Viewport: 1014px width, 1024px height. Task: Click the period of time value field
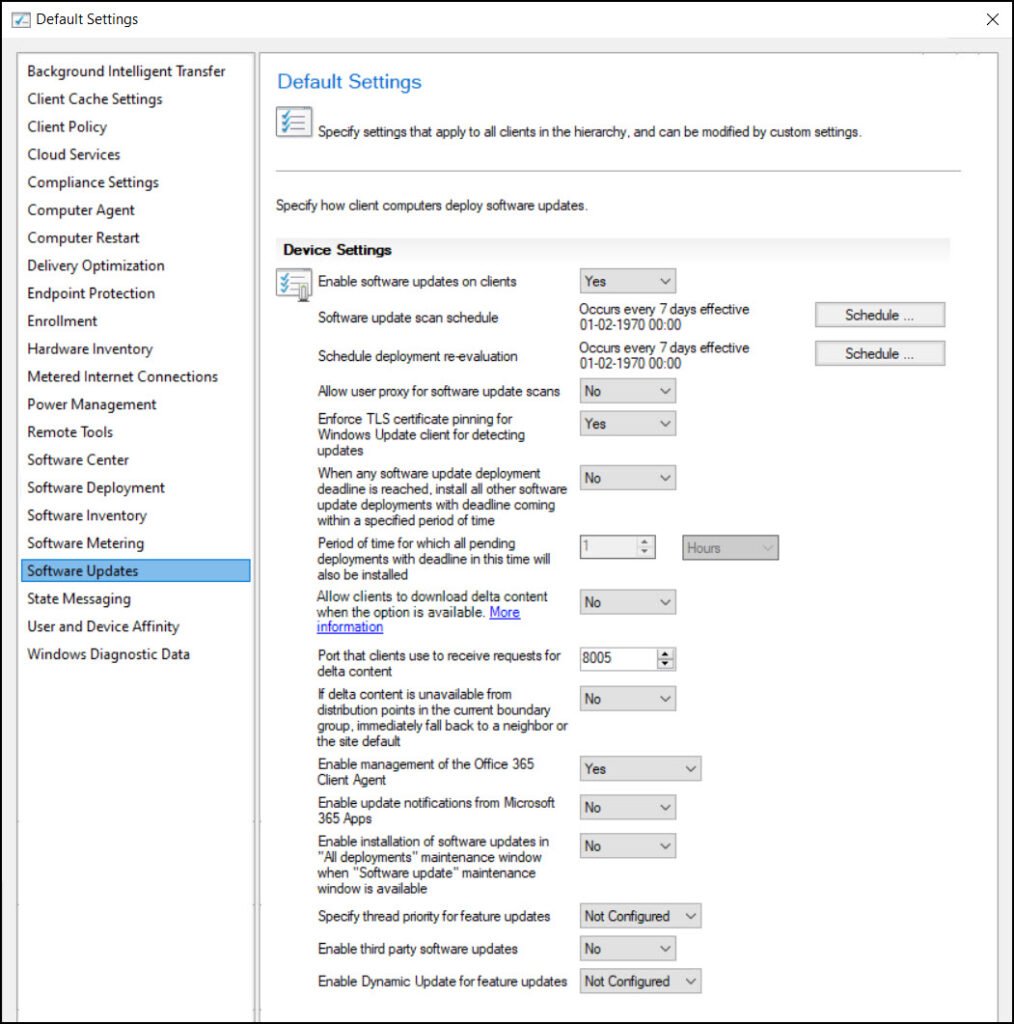[609, 547]
